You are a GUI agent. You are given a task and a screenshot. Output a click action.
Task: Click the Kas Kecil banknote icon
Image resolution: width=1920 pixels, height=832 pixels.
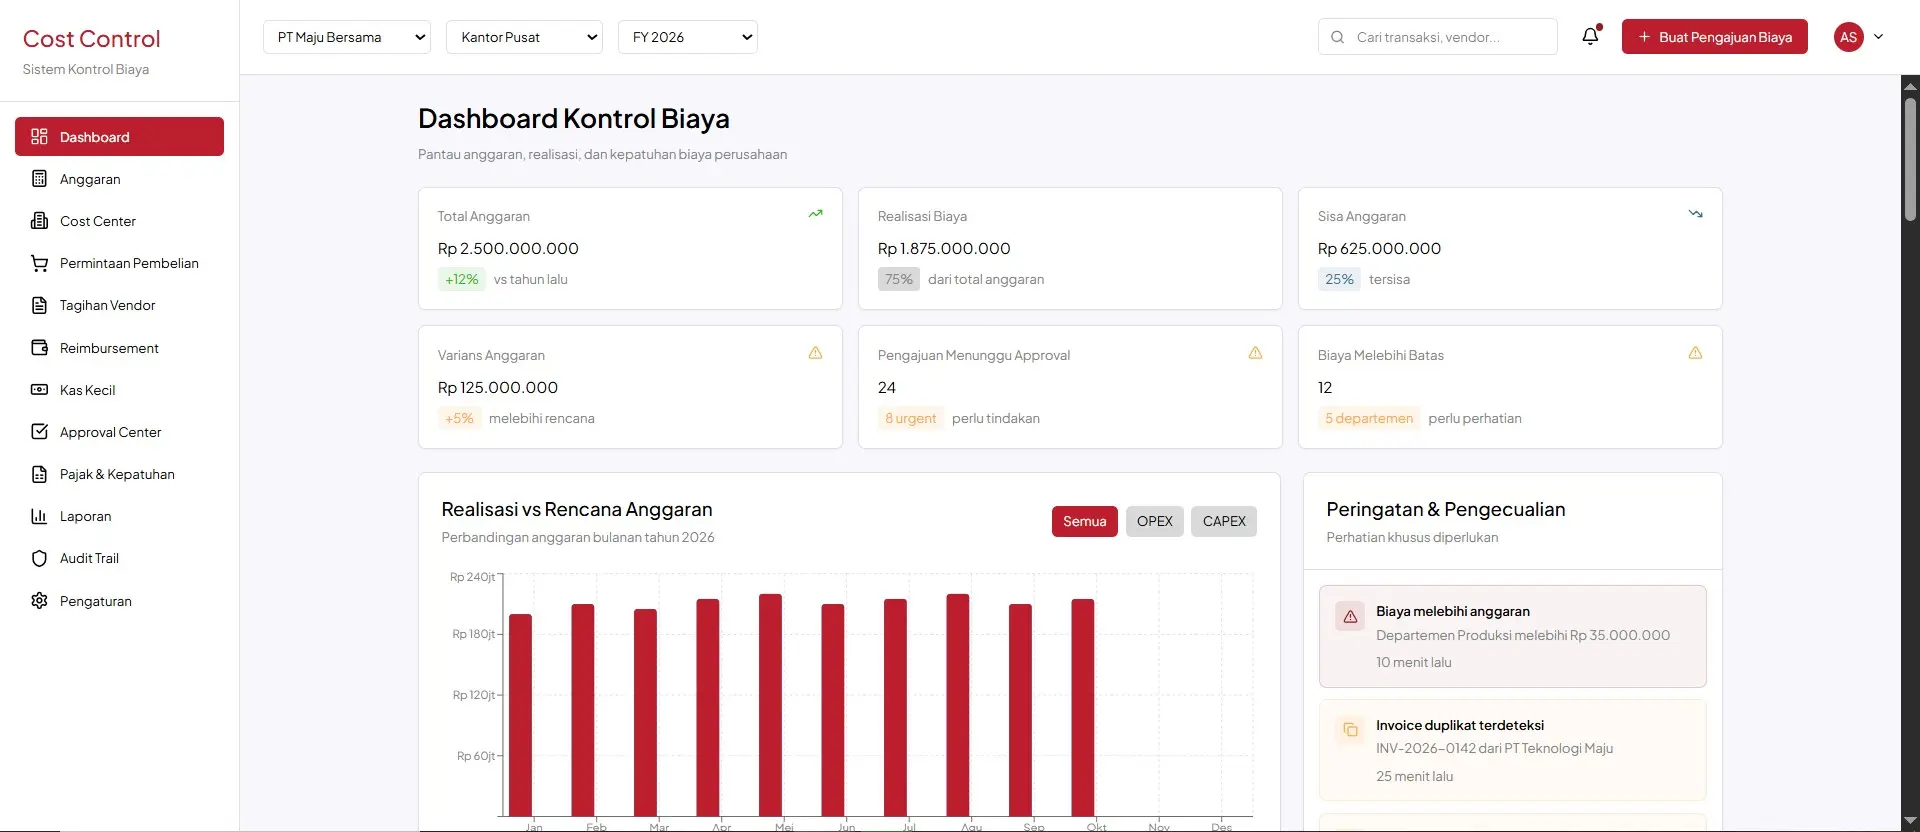click(x=39, y=390)
